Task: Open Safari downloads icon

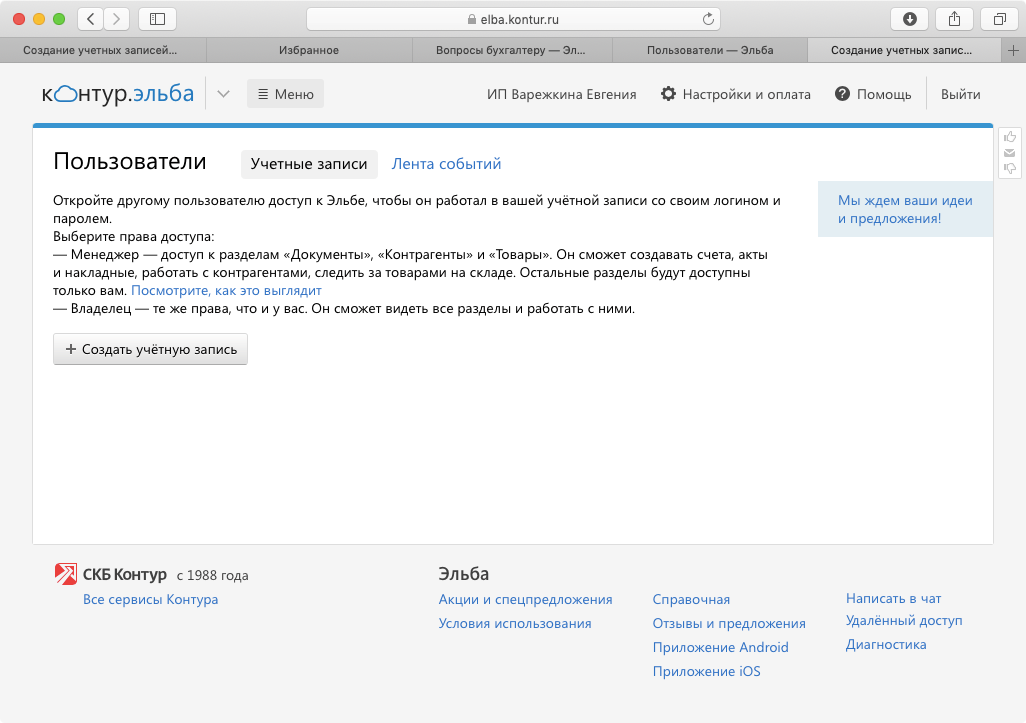Action: 910,19
